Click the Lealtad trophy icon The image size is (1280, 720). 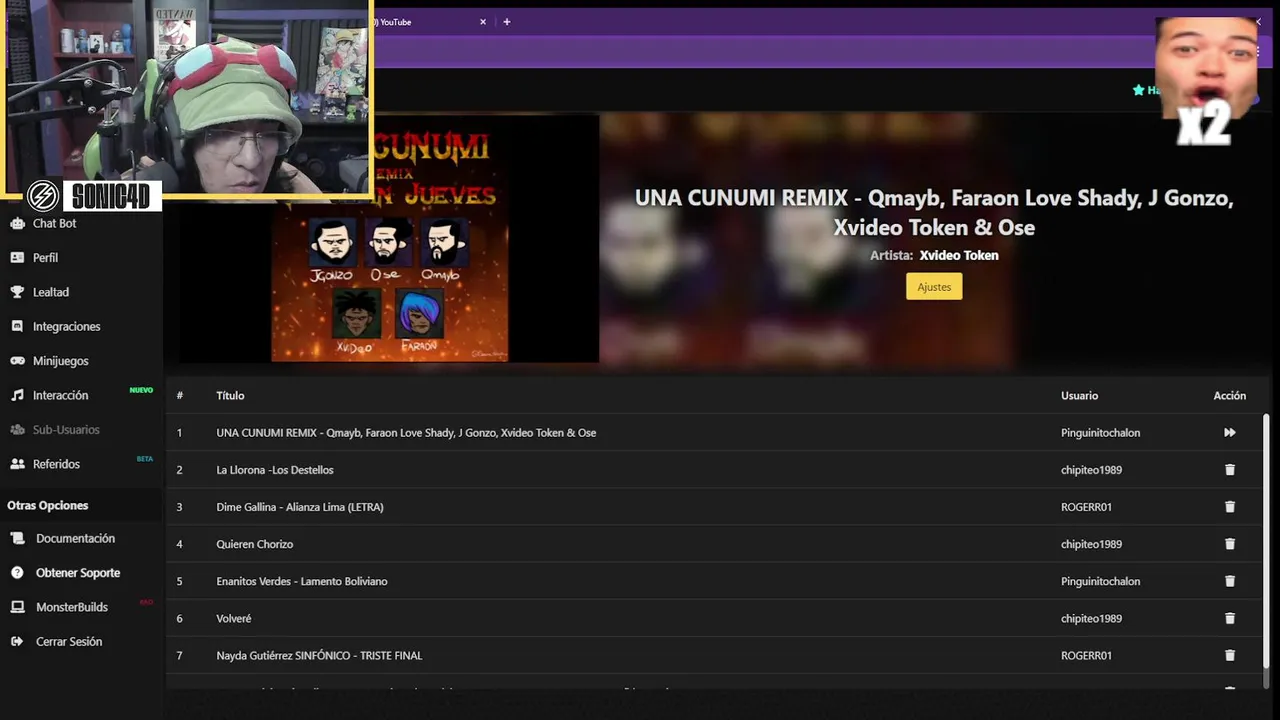pyautogui.click(x=17, y=292)
